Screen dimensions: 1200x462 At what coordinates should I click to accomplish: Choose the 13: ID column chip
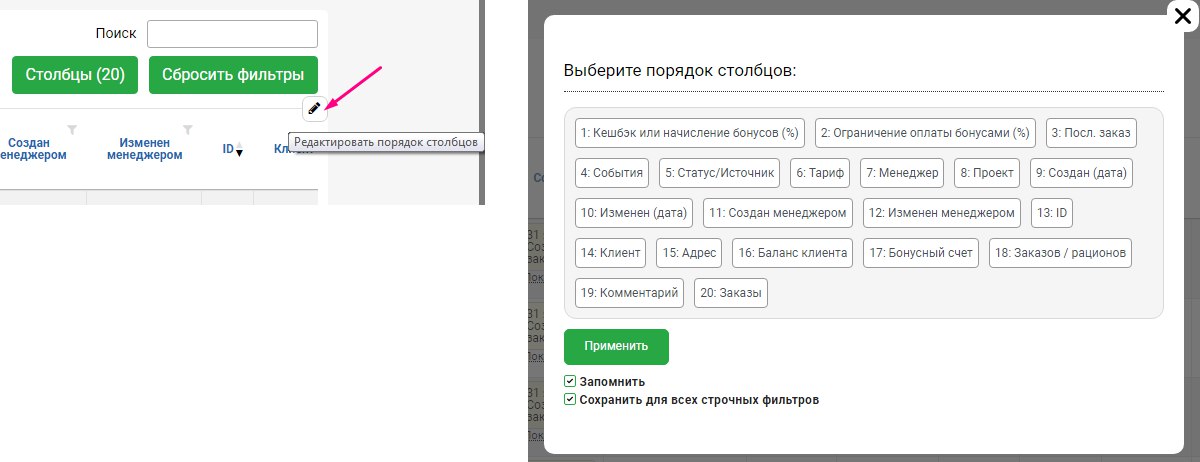[x=1052, y=213]
